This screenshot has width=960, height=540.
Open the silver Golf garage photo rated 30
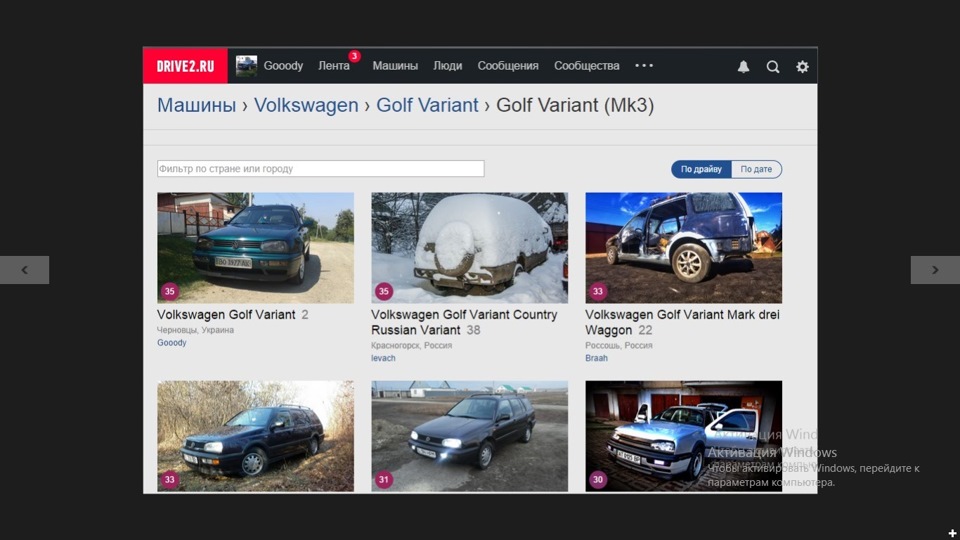[x=683, y=437]
